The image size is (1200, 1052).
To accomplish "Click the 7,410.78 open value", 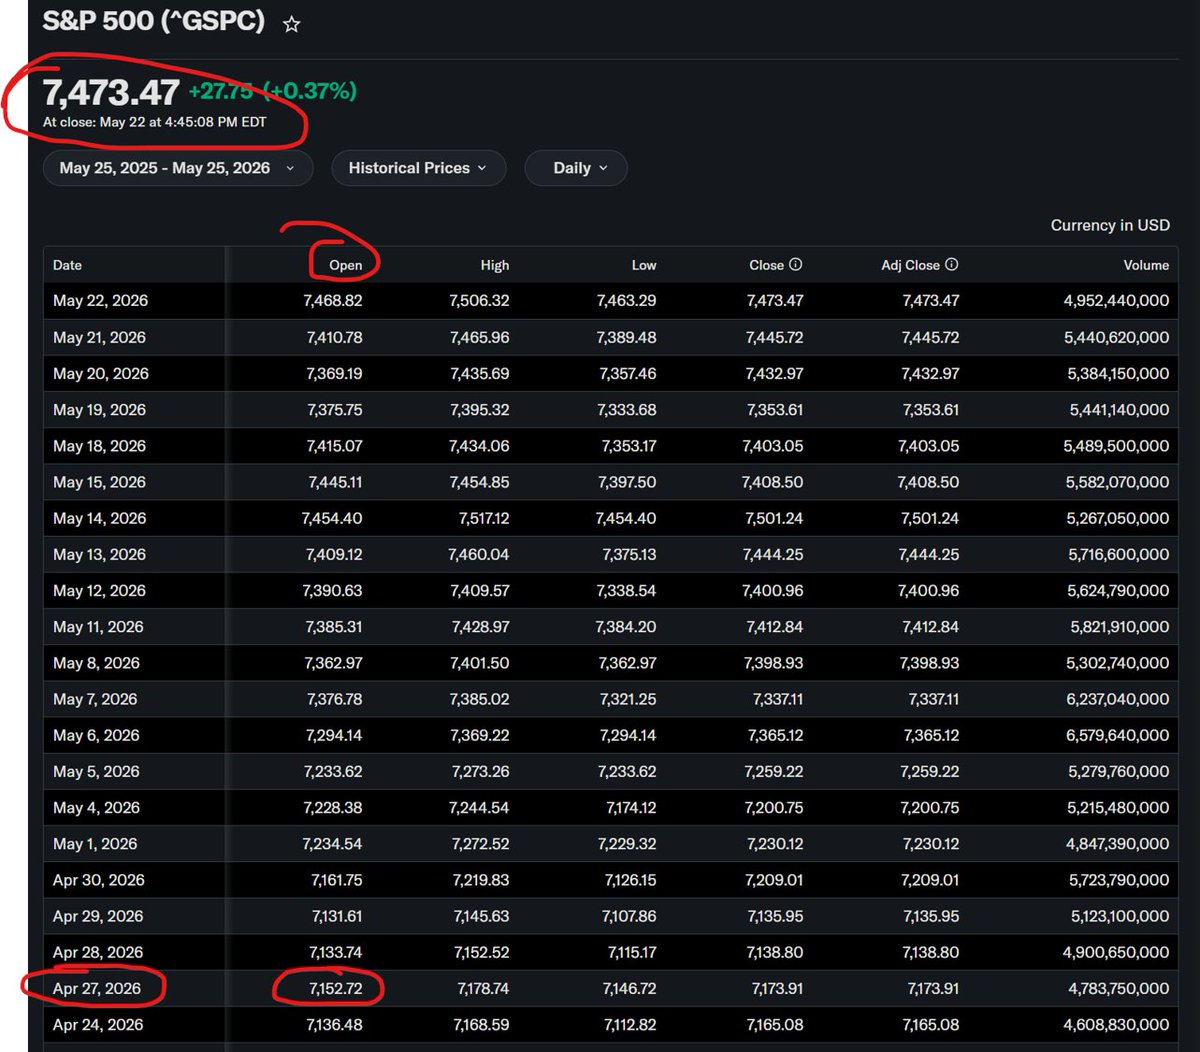I will (334, 338).
